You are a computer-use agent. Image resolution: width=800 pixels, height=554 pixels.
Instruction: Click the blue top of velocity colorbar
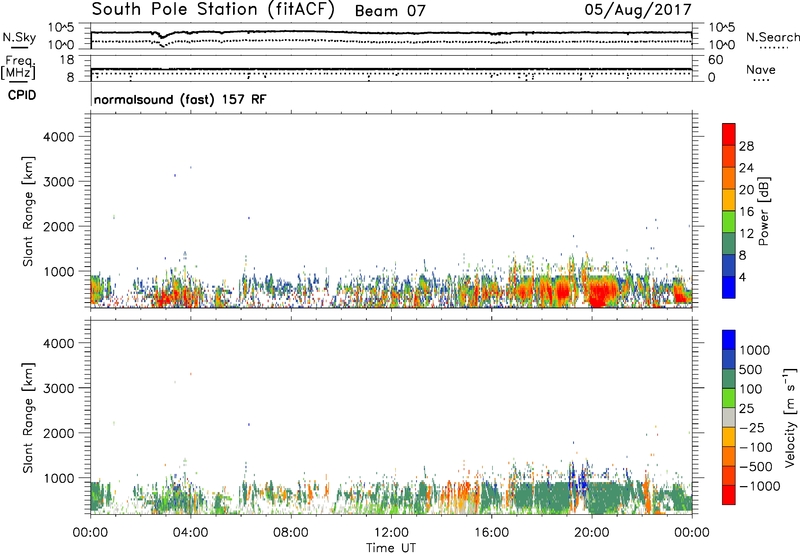pos(729,340)
